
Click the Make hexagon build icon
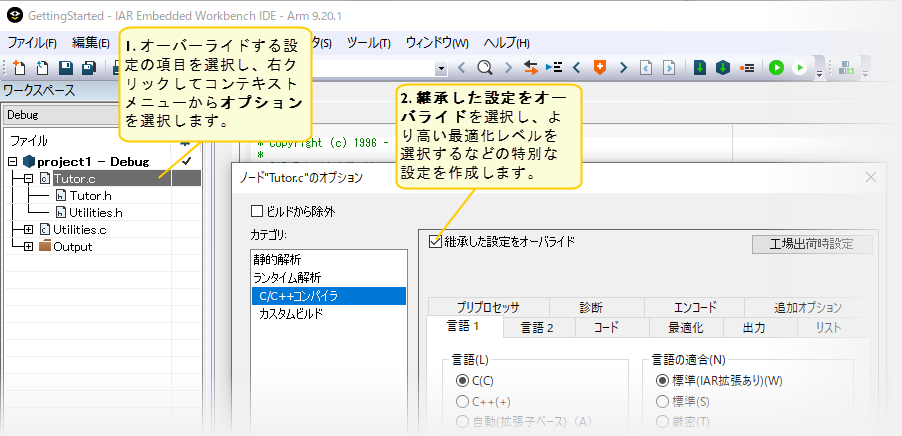722,68
